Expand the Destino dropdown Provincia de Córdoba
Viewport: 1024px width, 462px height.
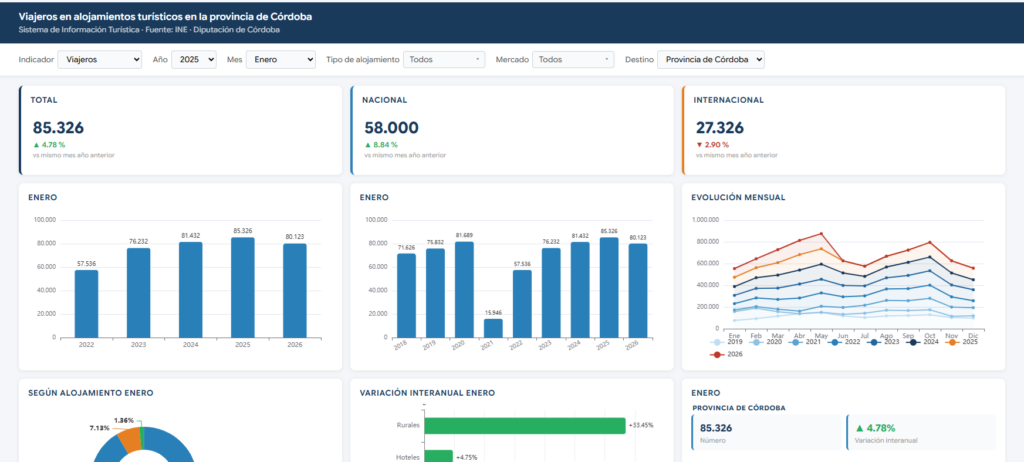[711, 59]
